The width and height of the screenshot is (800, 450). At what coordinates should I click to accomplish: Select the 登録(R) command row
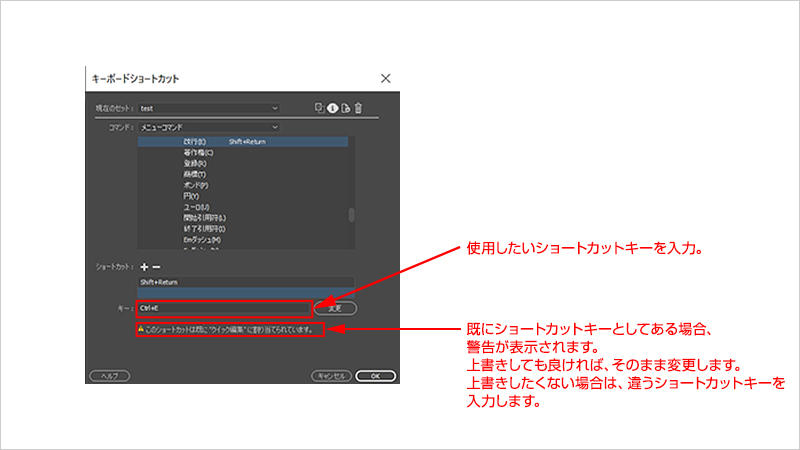(243, 163)
